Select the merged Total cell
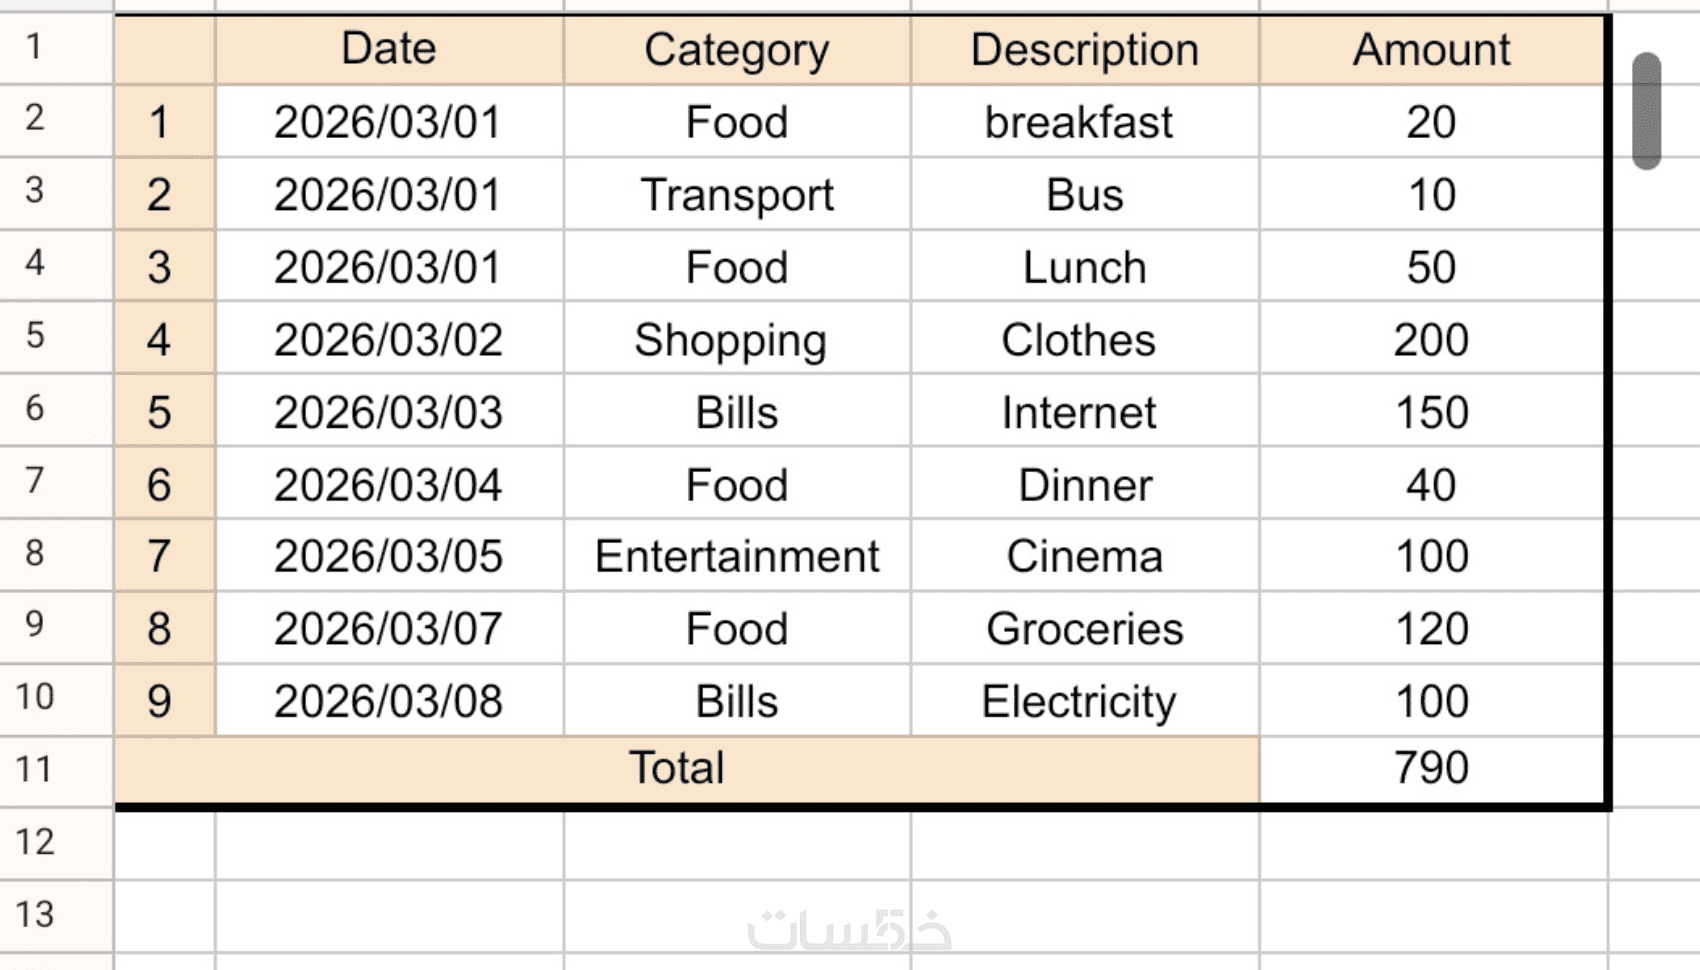This screenshot has width=1700, height=970. tap(677, 769)
